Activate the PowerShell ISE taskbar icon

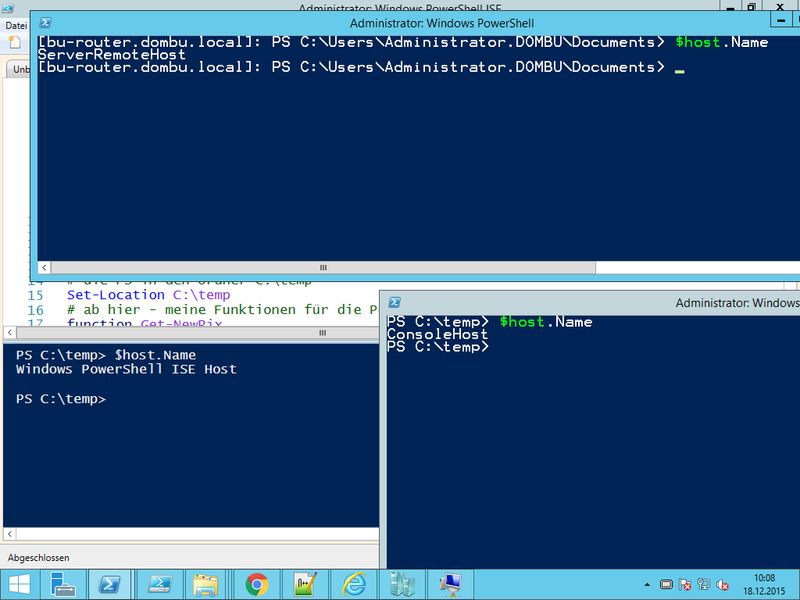pos(160,585)
